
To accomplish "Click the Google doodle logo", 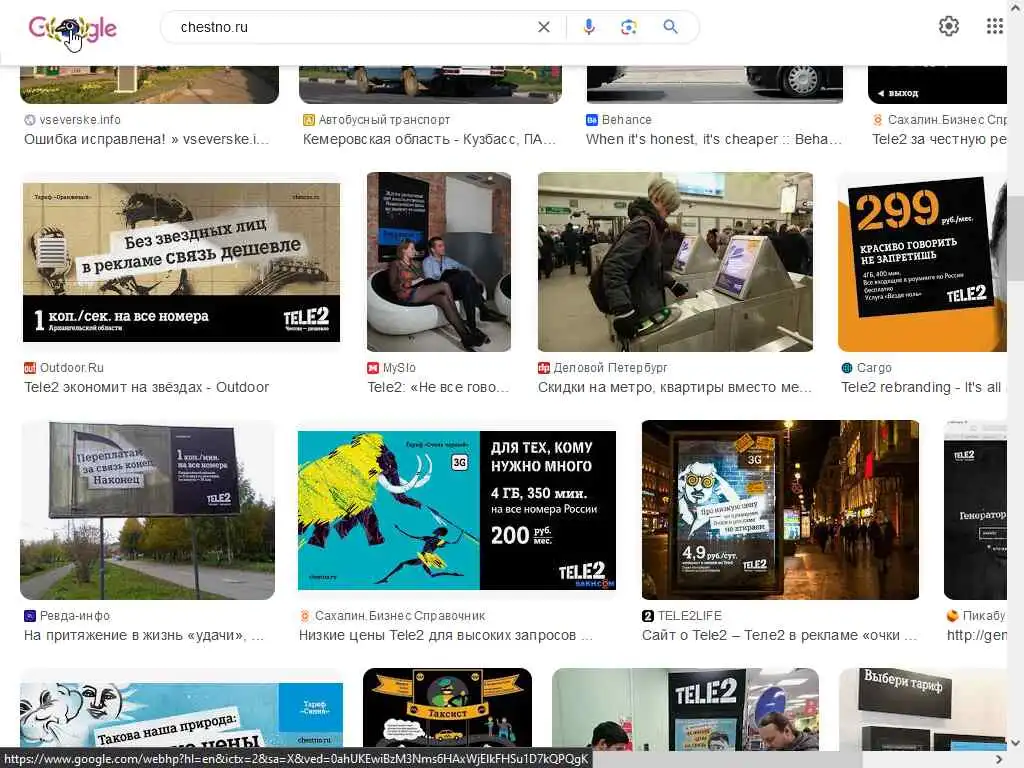I will point(72,29).
